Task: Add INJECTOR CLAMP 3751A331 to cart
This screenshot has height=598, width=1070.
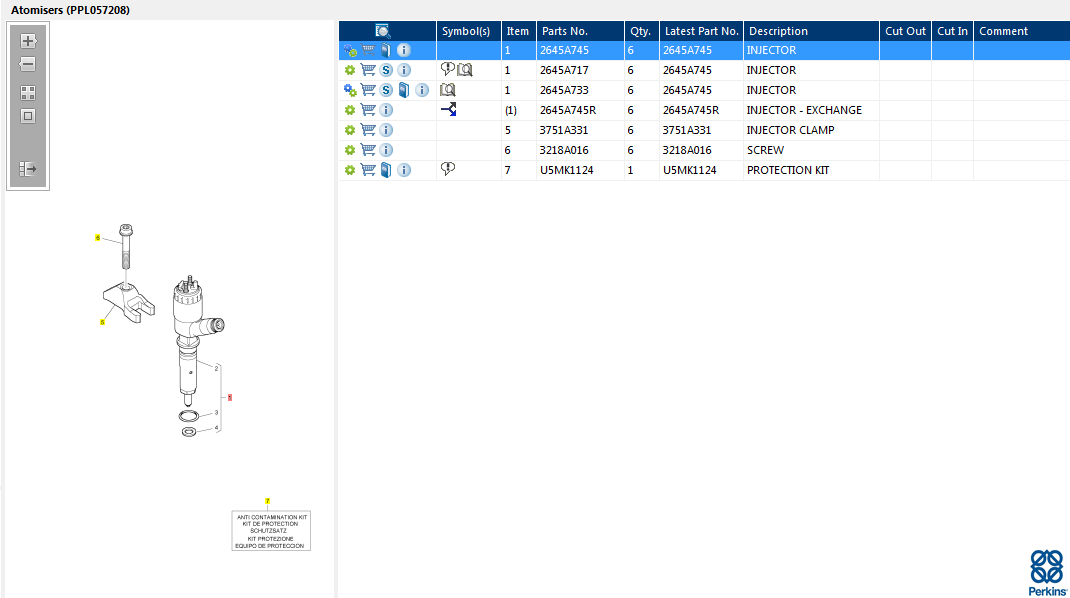Action: 368,130
